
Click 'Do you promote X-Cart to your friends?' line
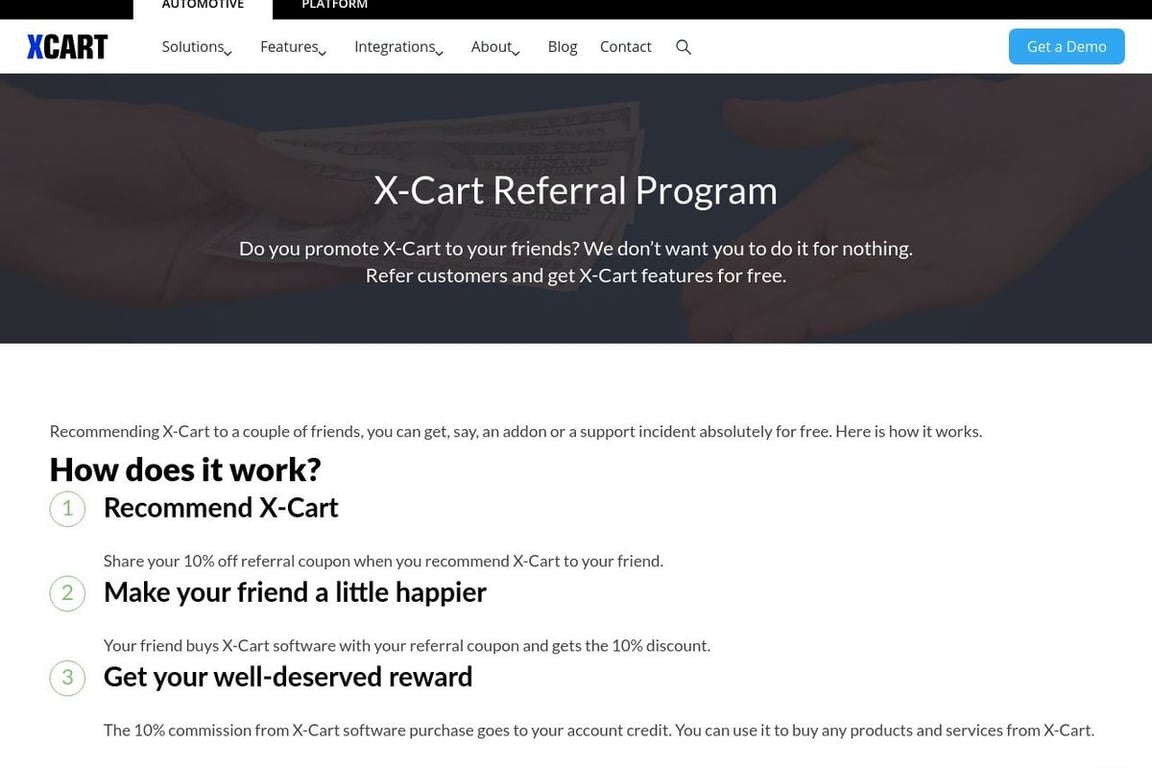pos(575,248)
